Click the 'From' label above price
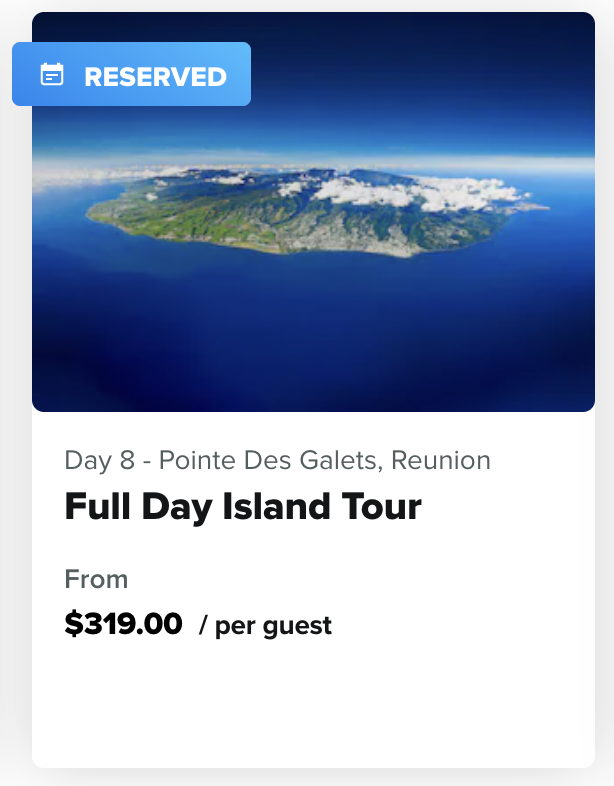This screenshot has width=614, height=786. coord(96,579)
